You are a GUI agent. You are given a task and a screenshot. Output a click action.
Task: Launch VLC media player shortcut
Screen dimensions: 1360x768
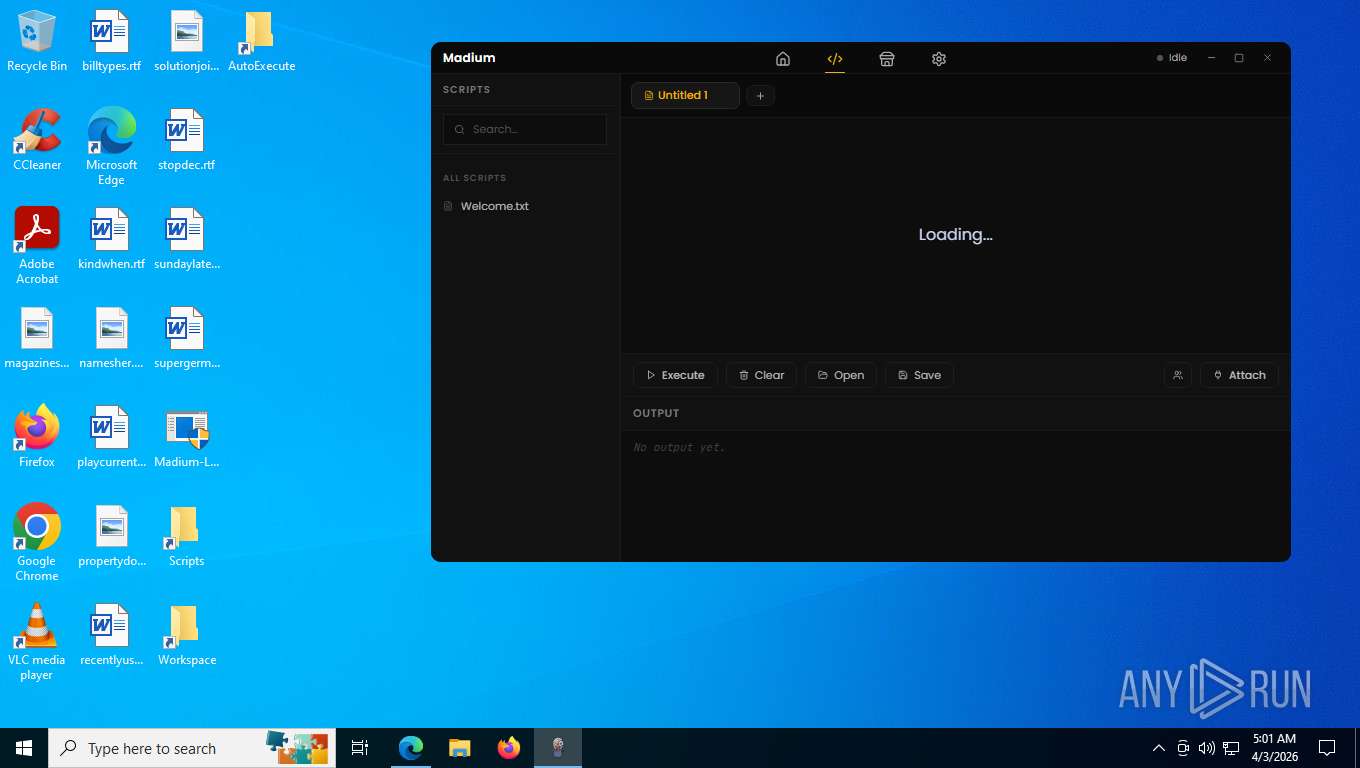[x=37, y=642]
